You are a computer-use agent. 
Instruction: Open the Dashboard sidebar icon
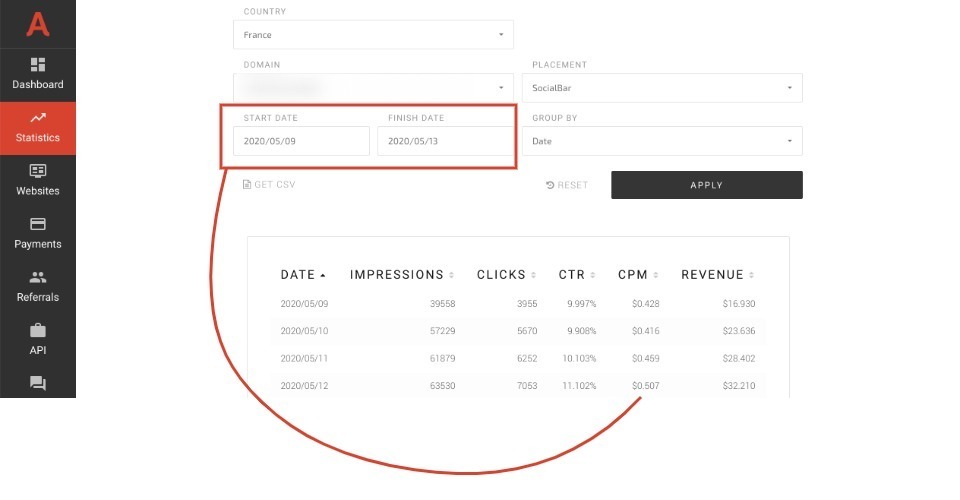[x=38, y=64]
